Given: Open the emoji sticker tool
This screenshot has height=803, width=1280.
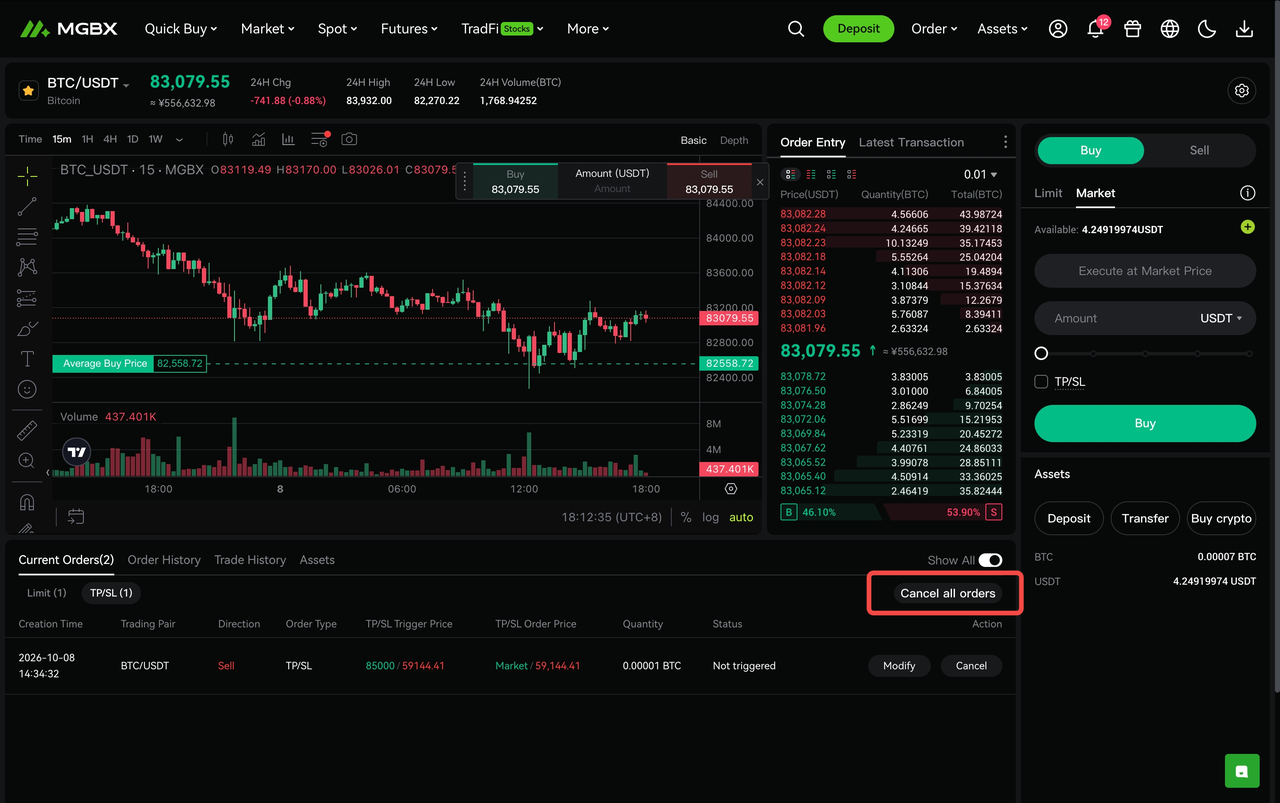Looking at the screenshot, I should [x=27, y=389].
